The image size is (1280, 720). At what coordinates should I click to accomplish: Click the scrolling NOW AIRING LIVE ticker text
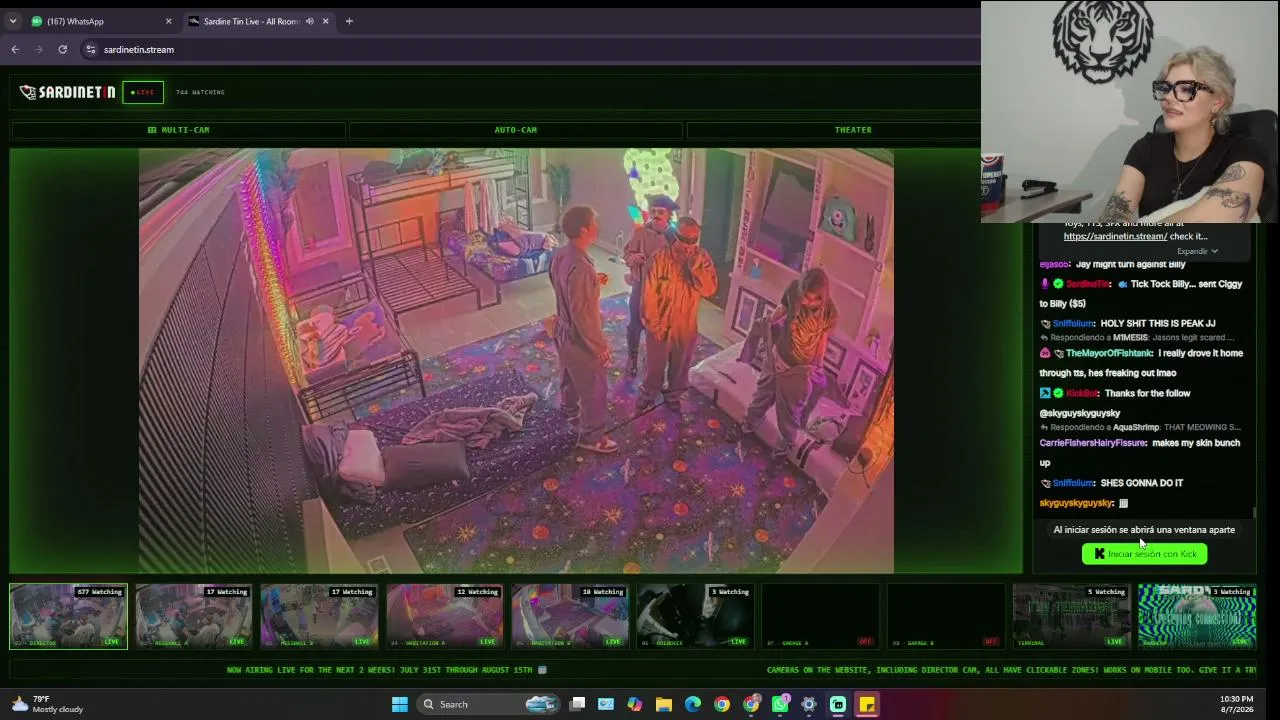pos(387,670)
